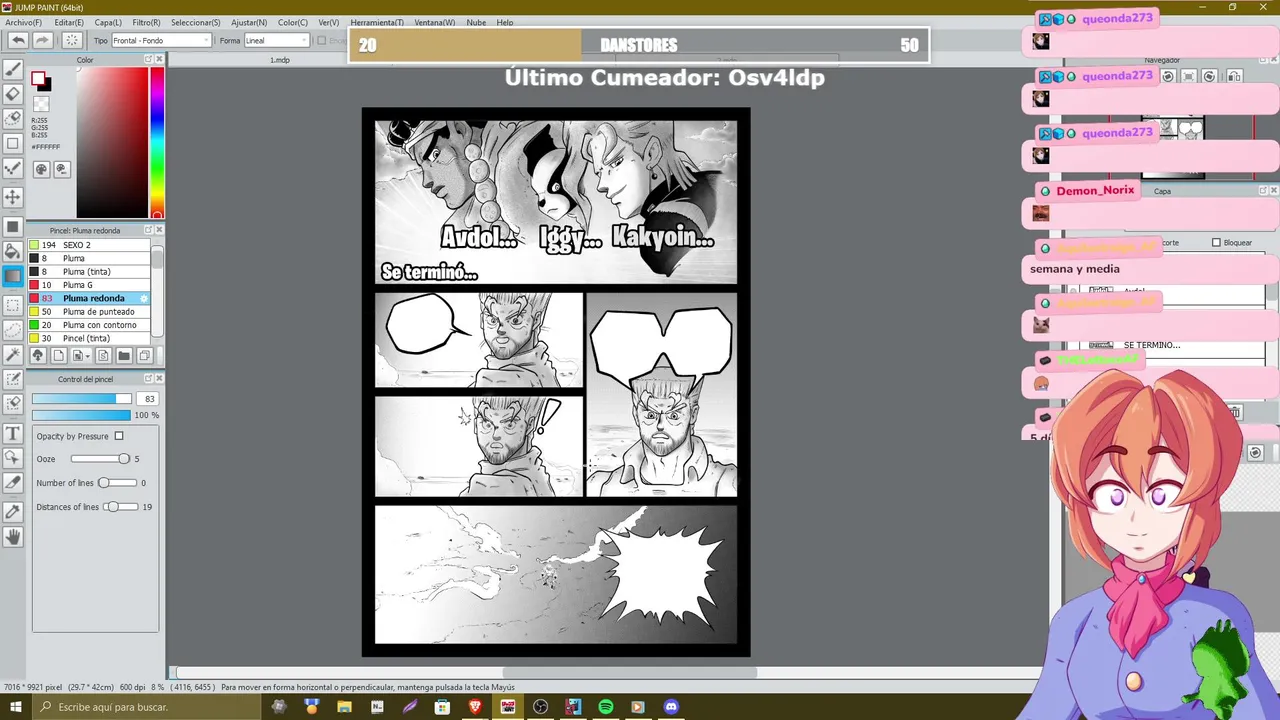Viewport: 1280px width, 720px height.
Task: Open the Editar menu
Action: [69, 22]
